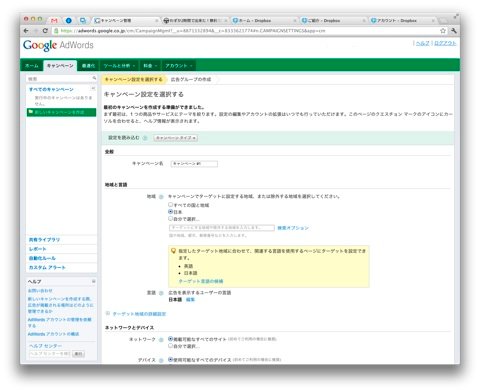Open the Gmail pinned tab

(x=54, y=21)
